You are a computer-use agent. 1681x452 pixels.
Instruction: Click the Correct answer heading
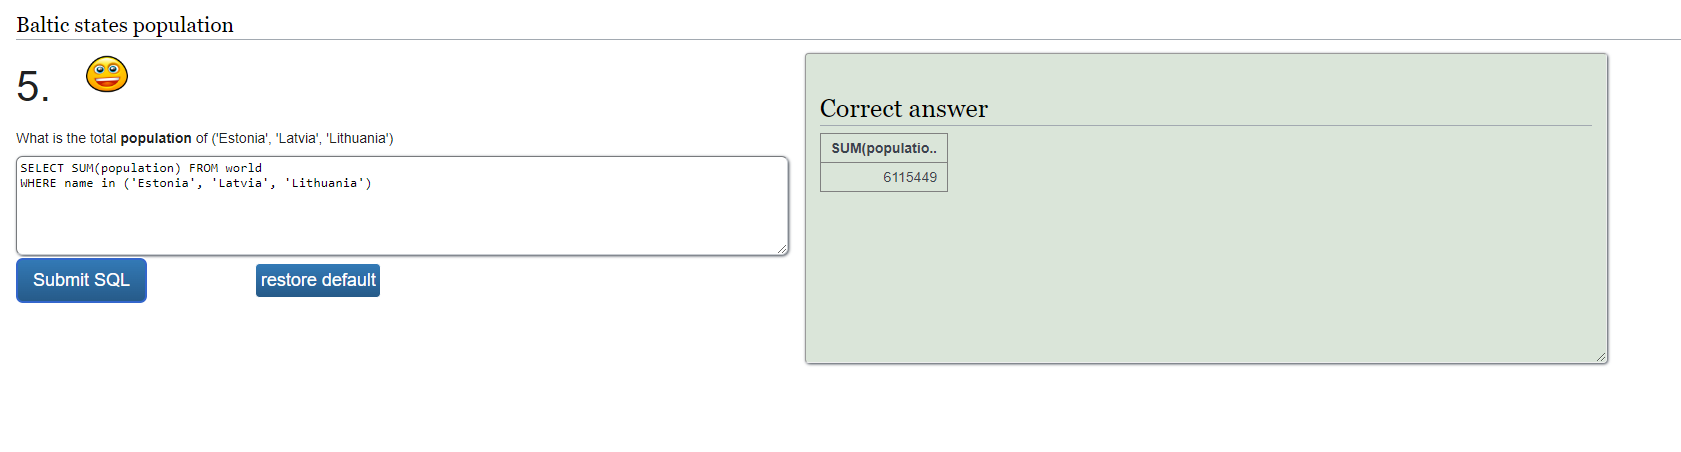[x=904, y=109]
